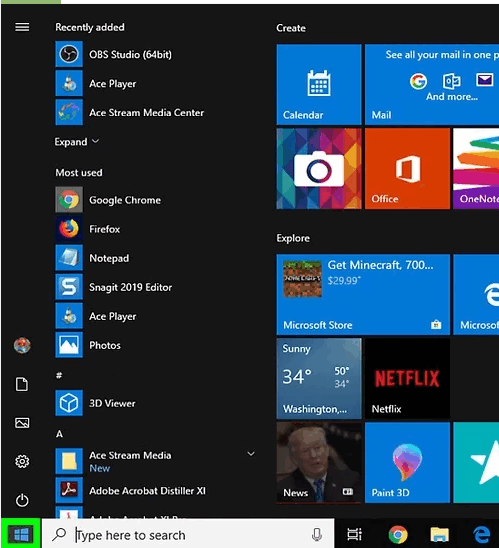Viewport: 499px width, 548px height.
Task: Click the '#' letter header
Action: [x=59, y=375]
